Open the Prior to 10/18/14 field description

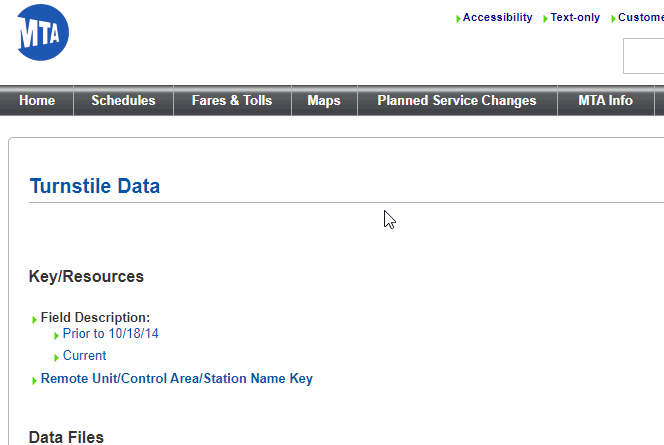click(x=110, y=334)
